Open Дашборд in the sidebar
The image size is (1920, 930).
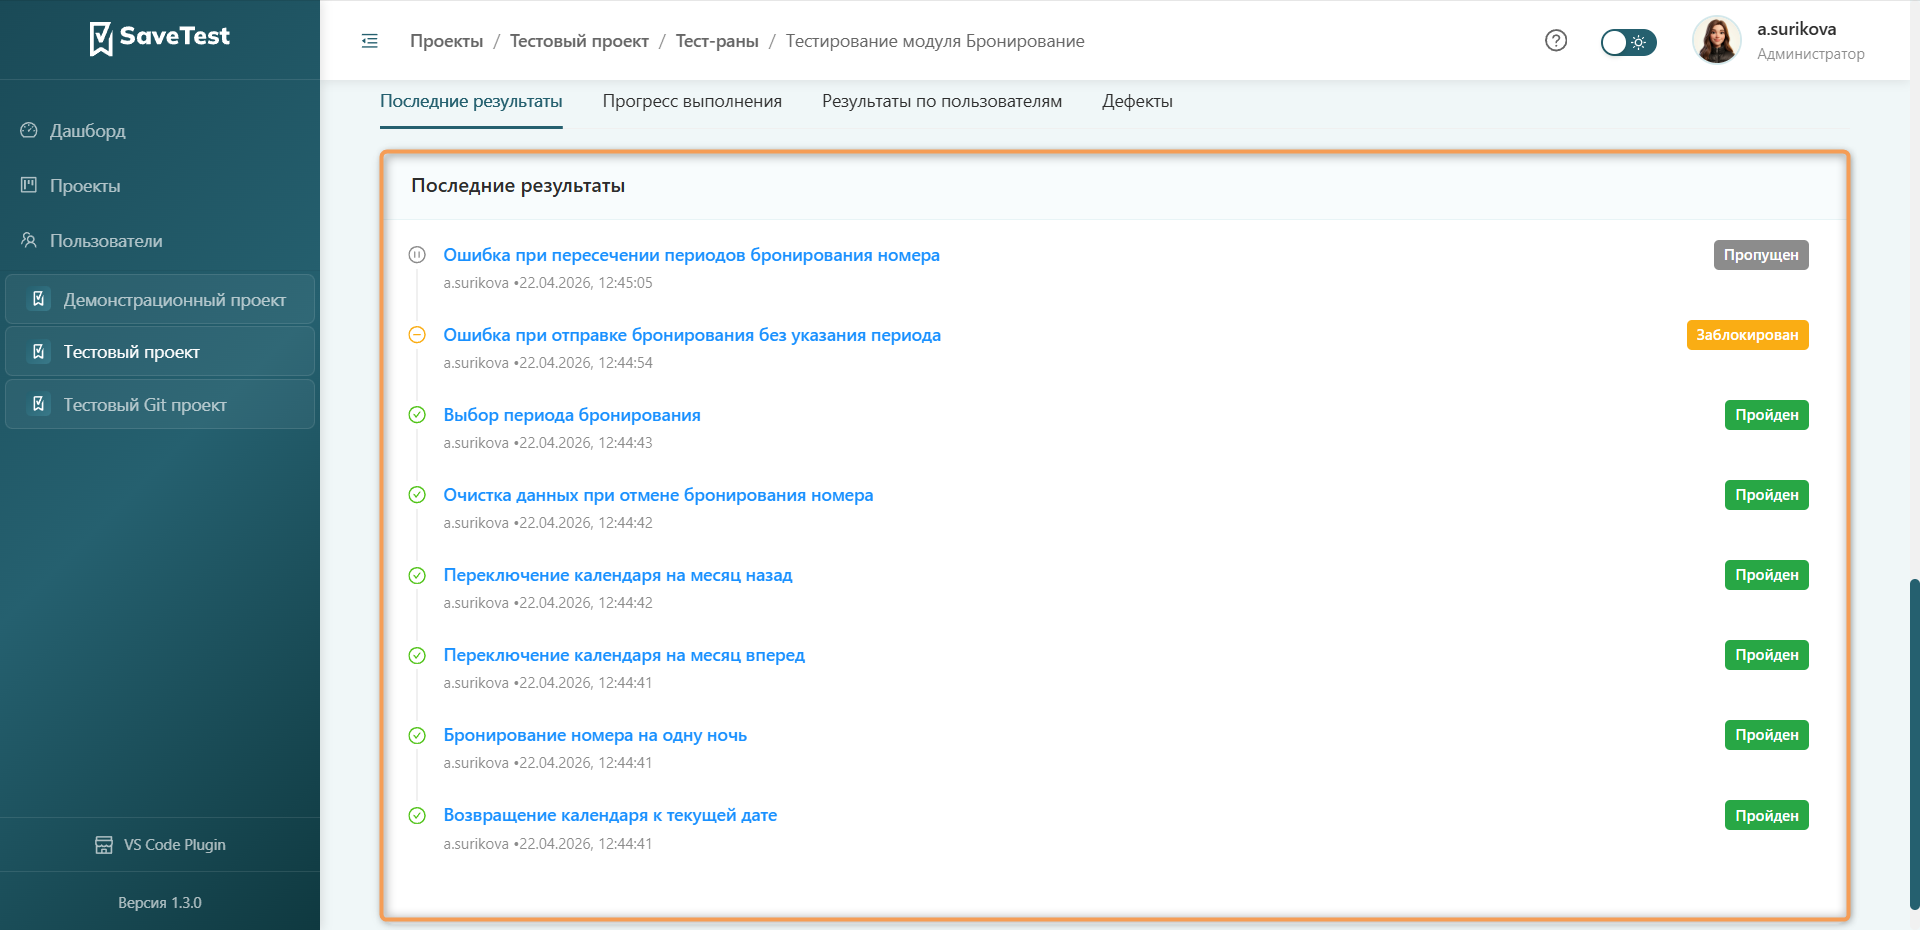tap(88, 131)
